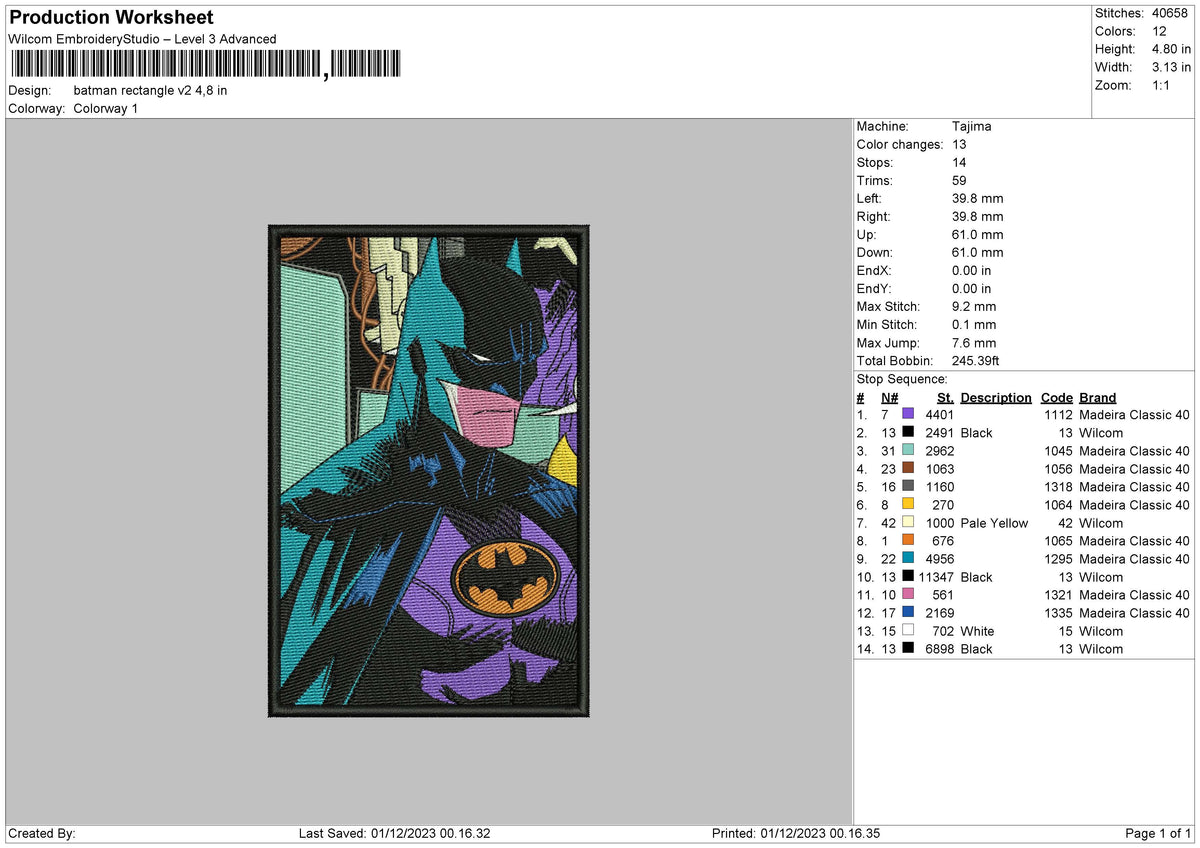Click the White thread chip for stop 13
The image size is (1200, 848).
click(908, 630)
